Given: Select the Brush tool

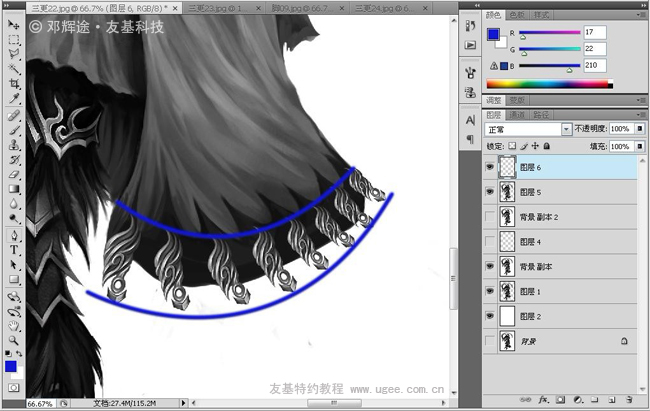Looking at the screenshot, I should point(13,130).
